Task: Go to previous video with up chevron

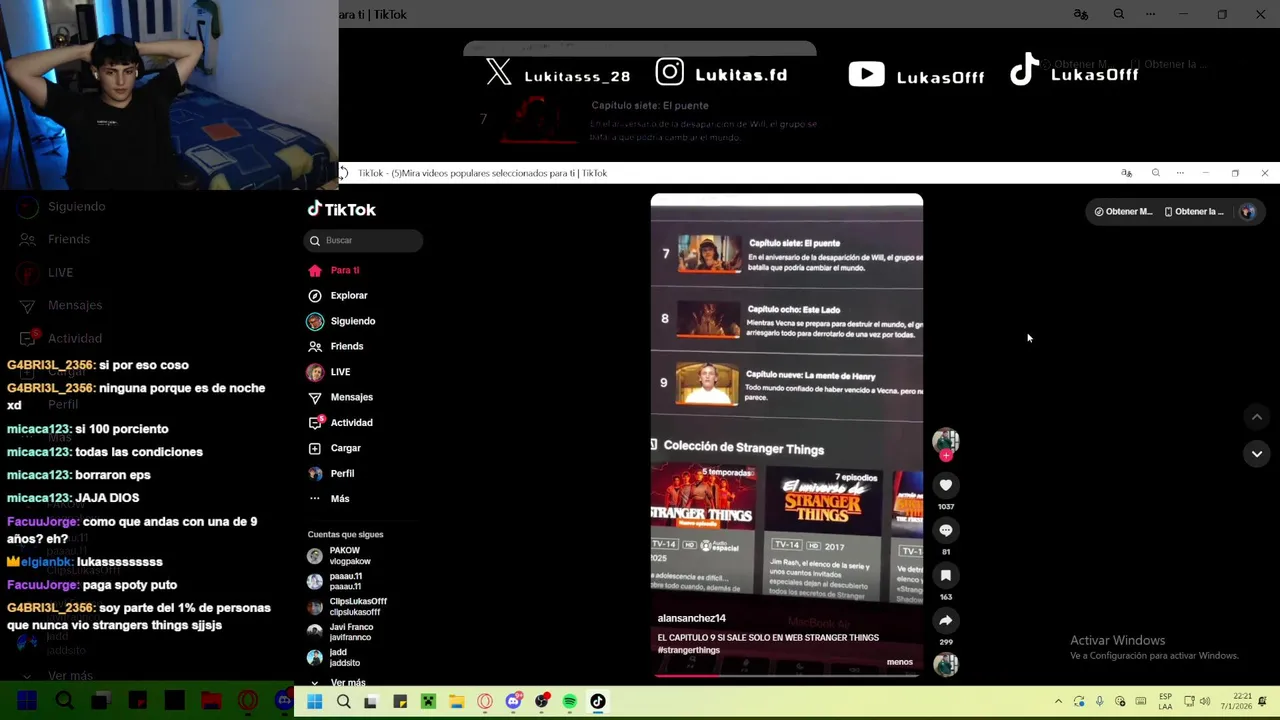Action: tap(1257, 417)
